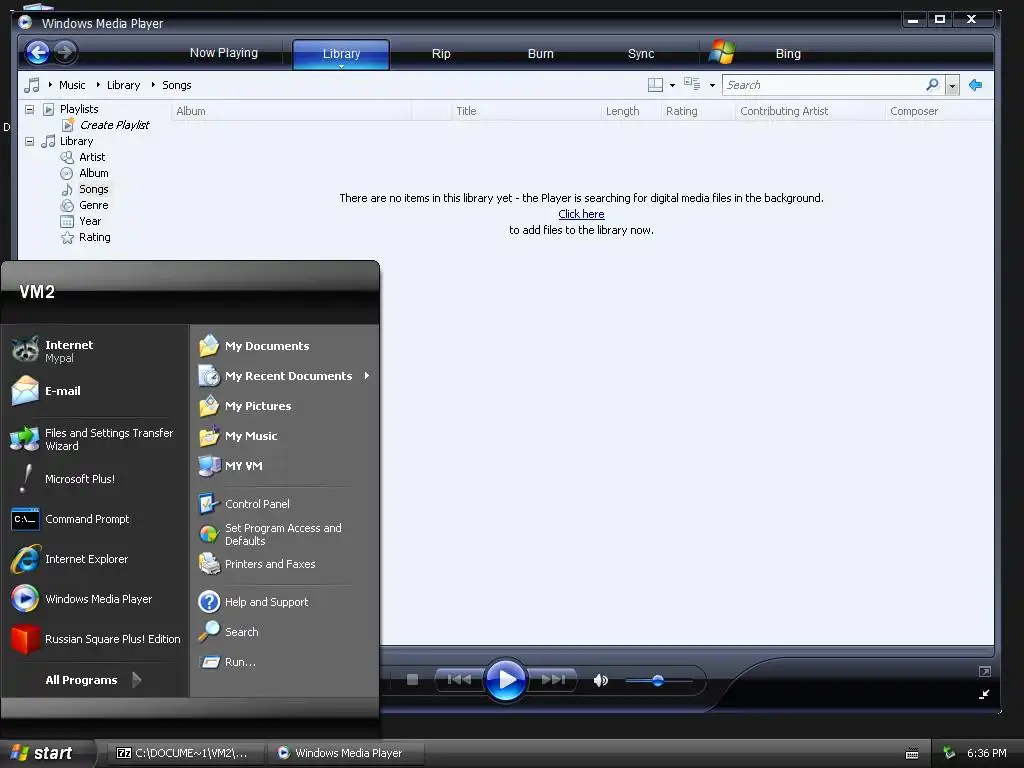This screenshot has height=768, width=1024.
Task: Select Artist in the Library tree
Action: pyautogui.click(x=92, y=157)
